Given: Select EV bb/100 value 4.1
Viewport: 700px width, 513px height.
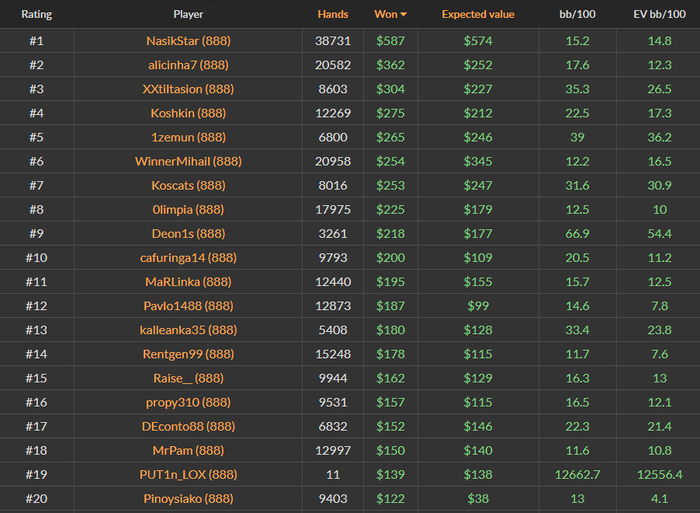Looking at the screenshot, I should (659, 499).
